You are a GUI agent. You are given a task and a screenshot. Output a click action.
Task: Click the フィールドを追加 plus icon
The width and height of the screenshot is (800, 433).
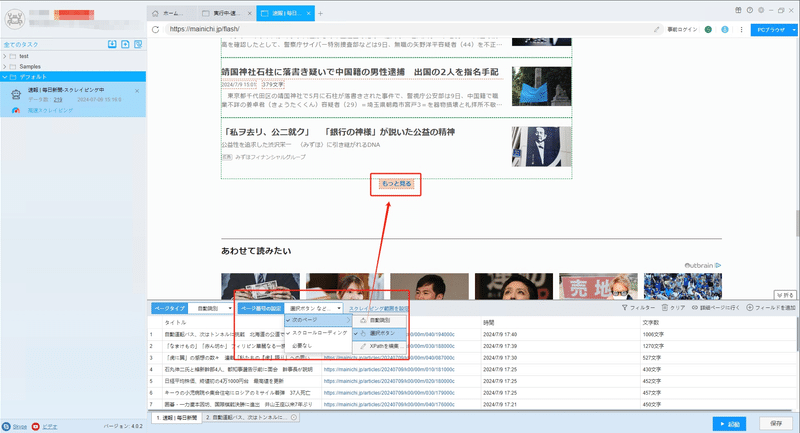(749, 308)
